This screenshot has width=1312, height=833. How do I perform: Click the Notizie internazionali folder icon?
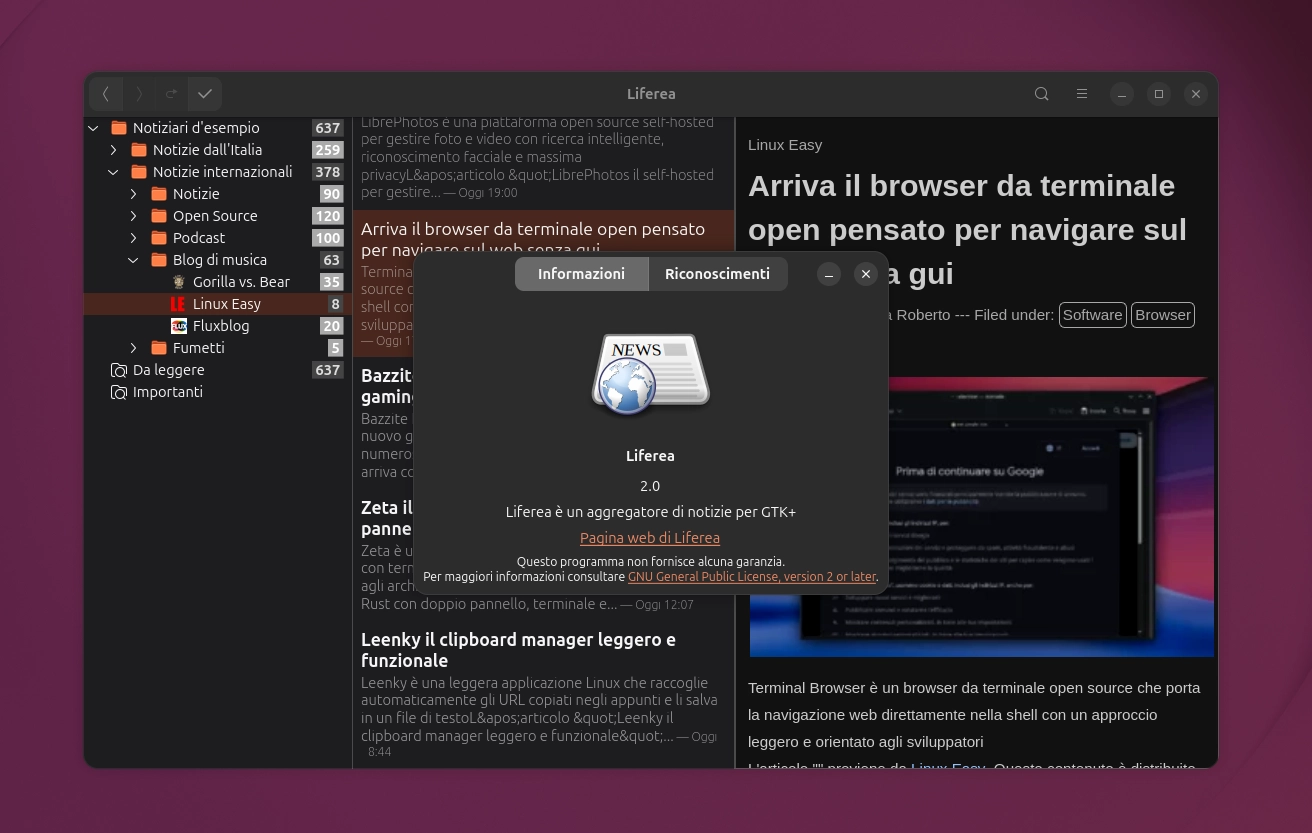click(x=139, y=172)
